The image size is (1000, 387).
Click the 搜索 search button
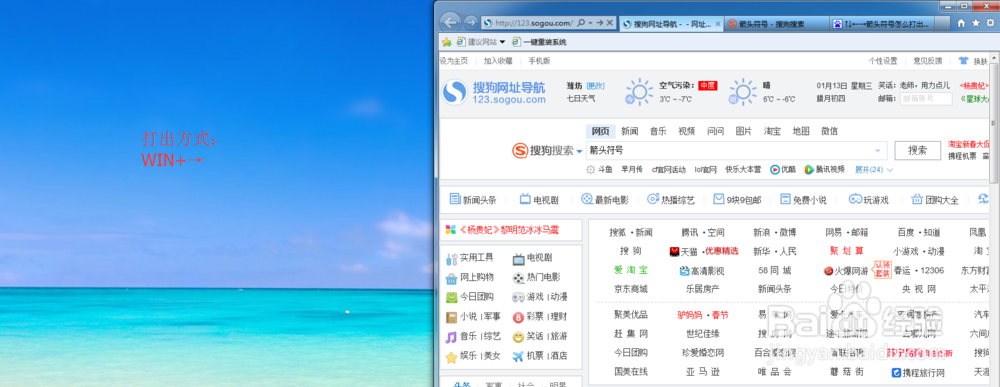pos(918,151)
